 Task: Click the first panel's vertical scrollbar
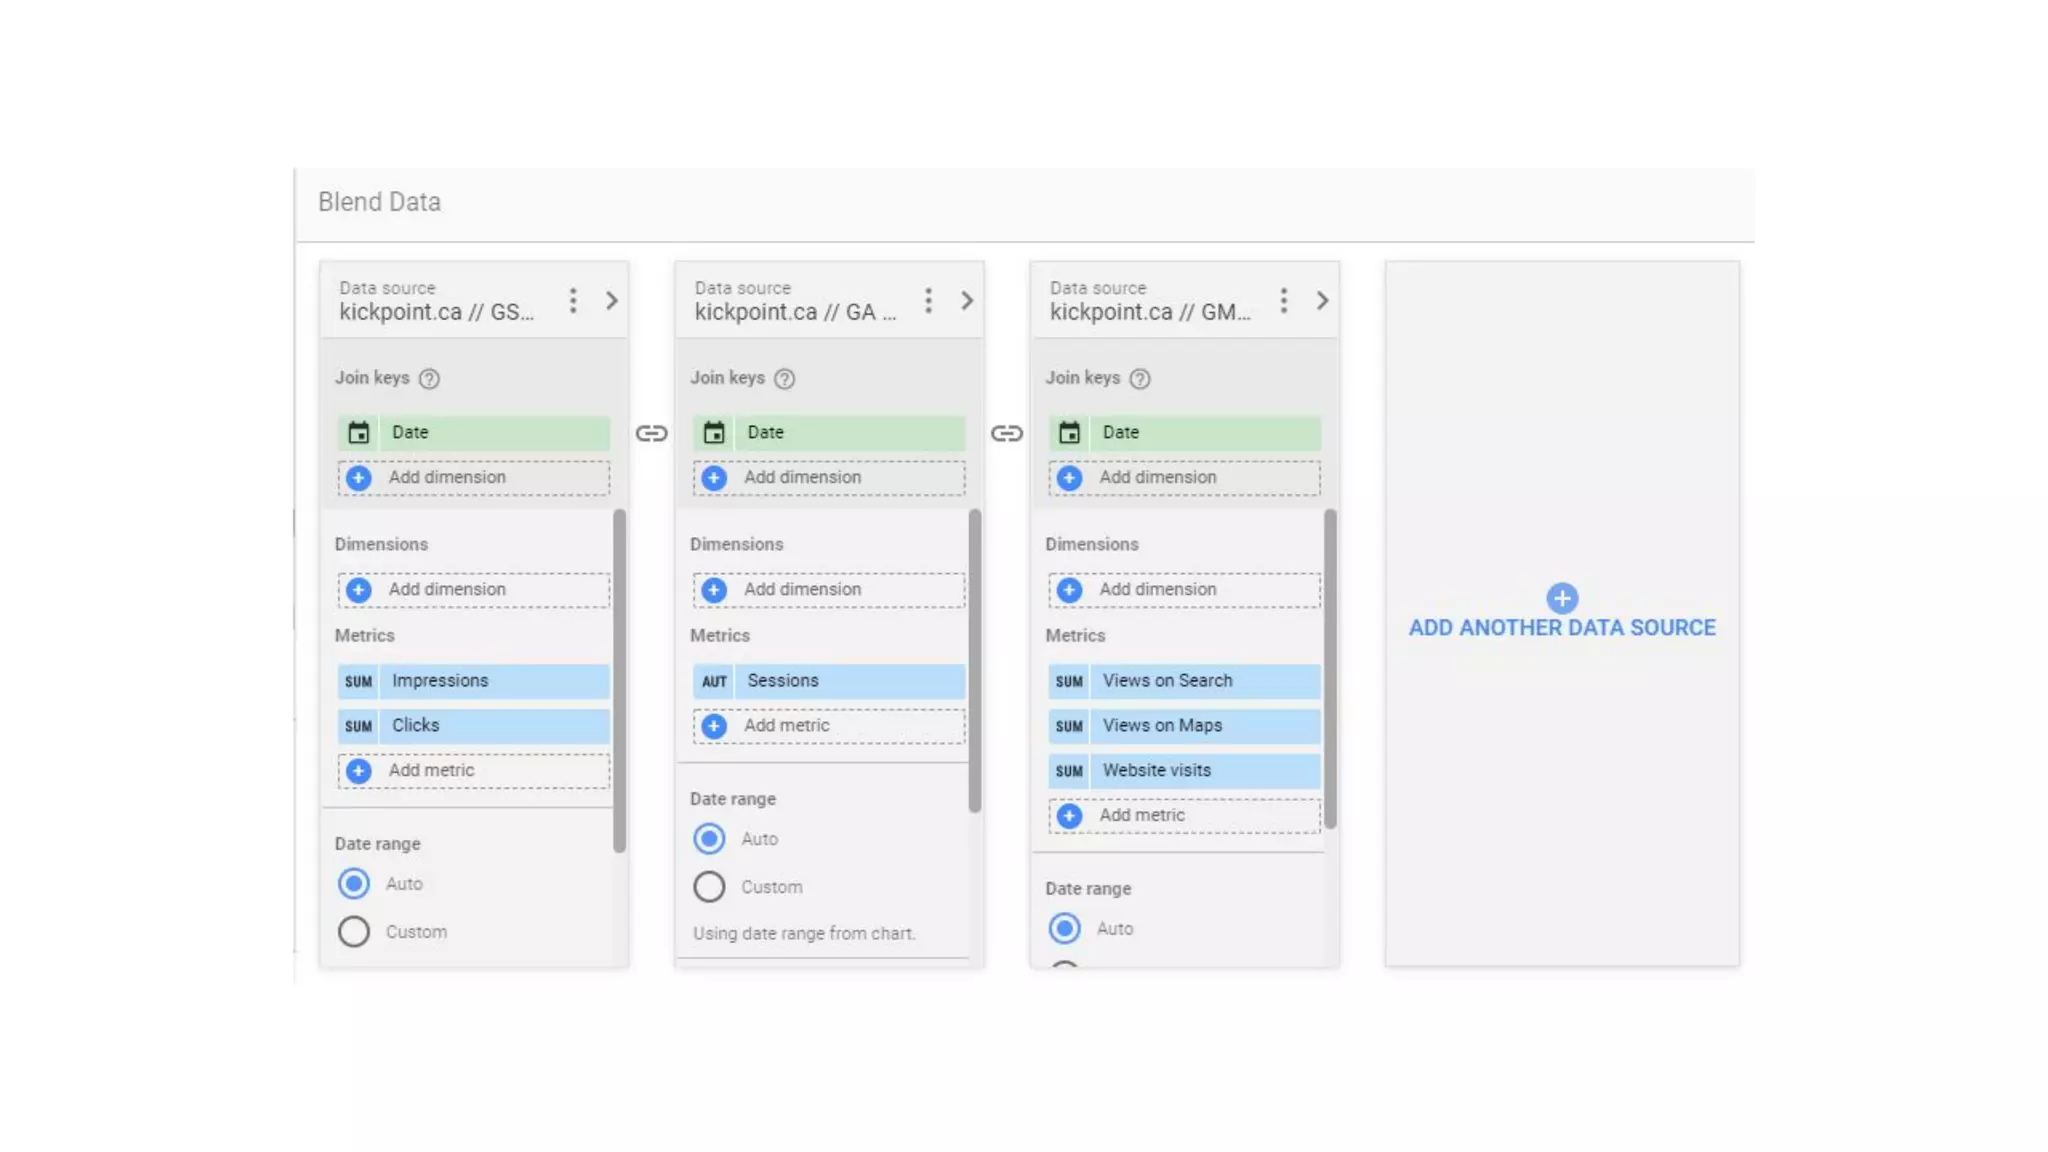(619, 680)
